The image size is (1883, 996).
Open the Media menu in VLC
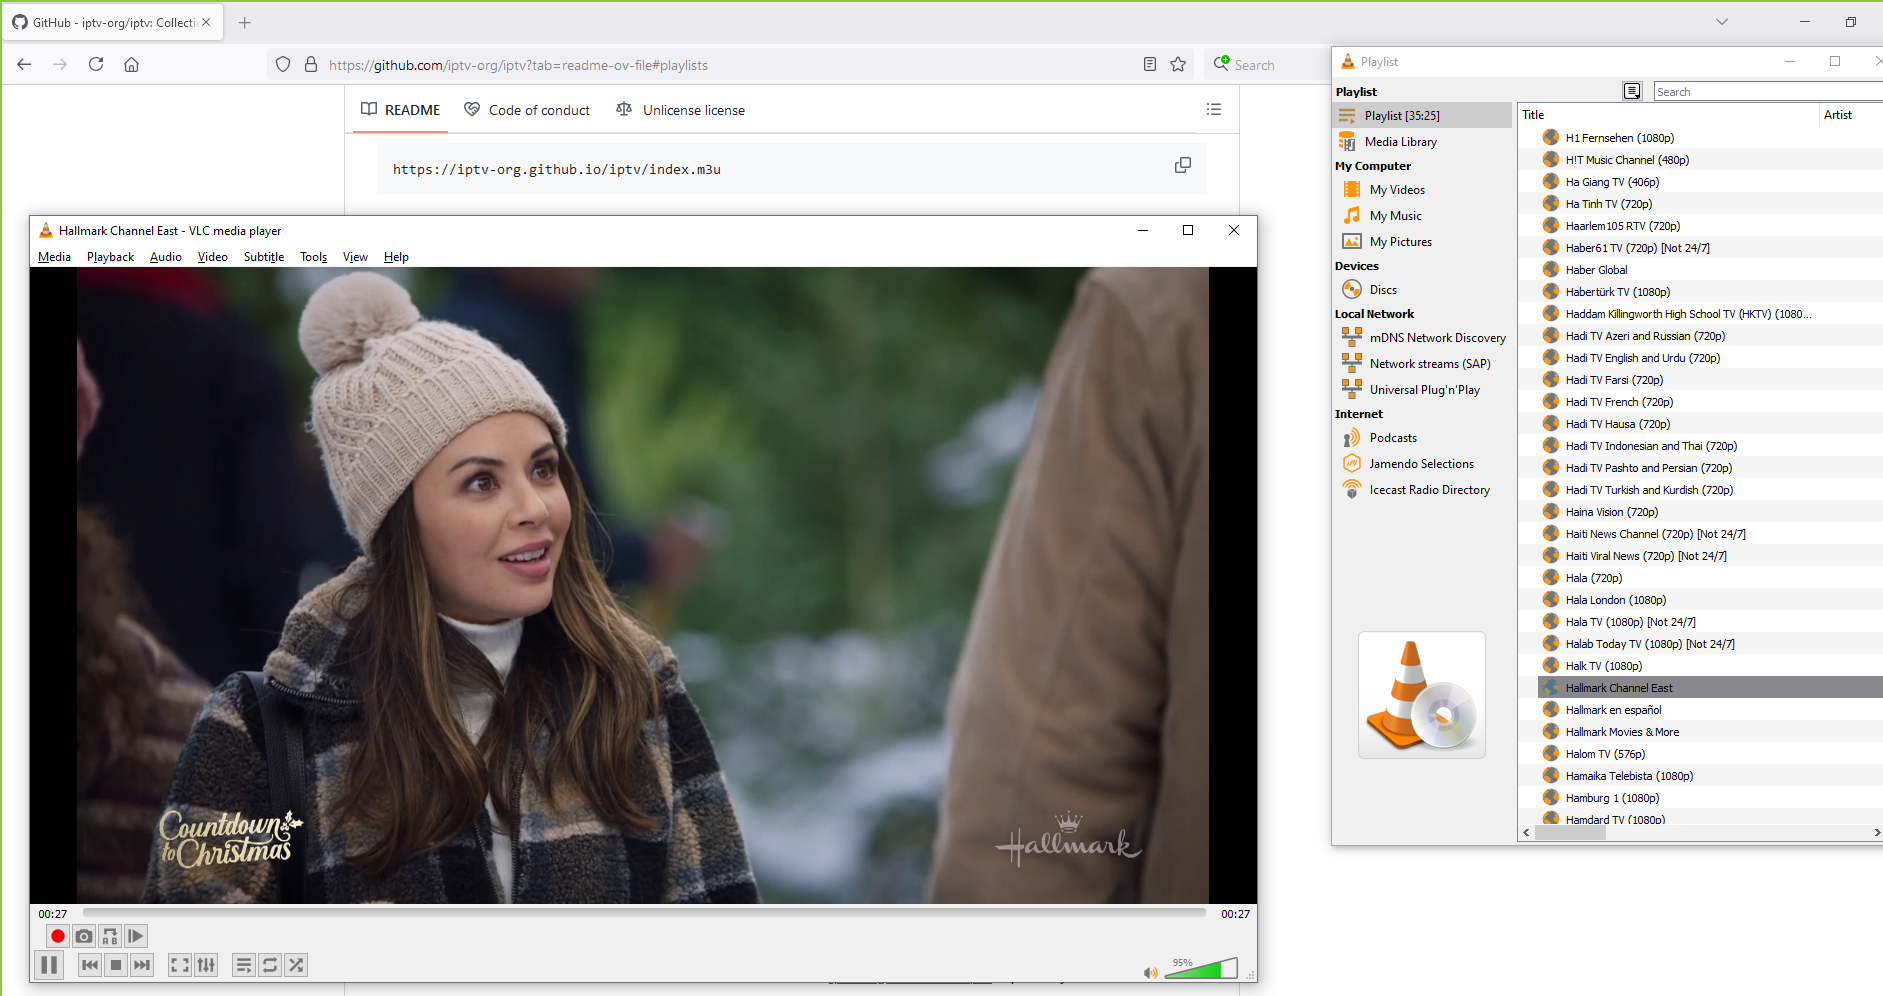tap(54, 257)
